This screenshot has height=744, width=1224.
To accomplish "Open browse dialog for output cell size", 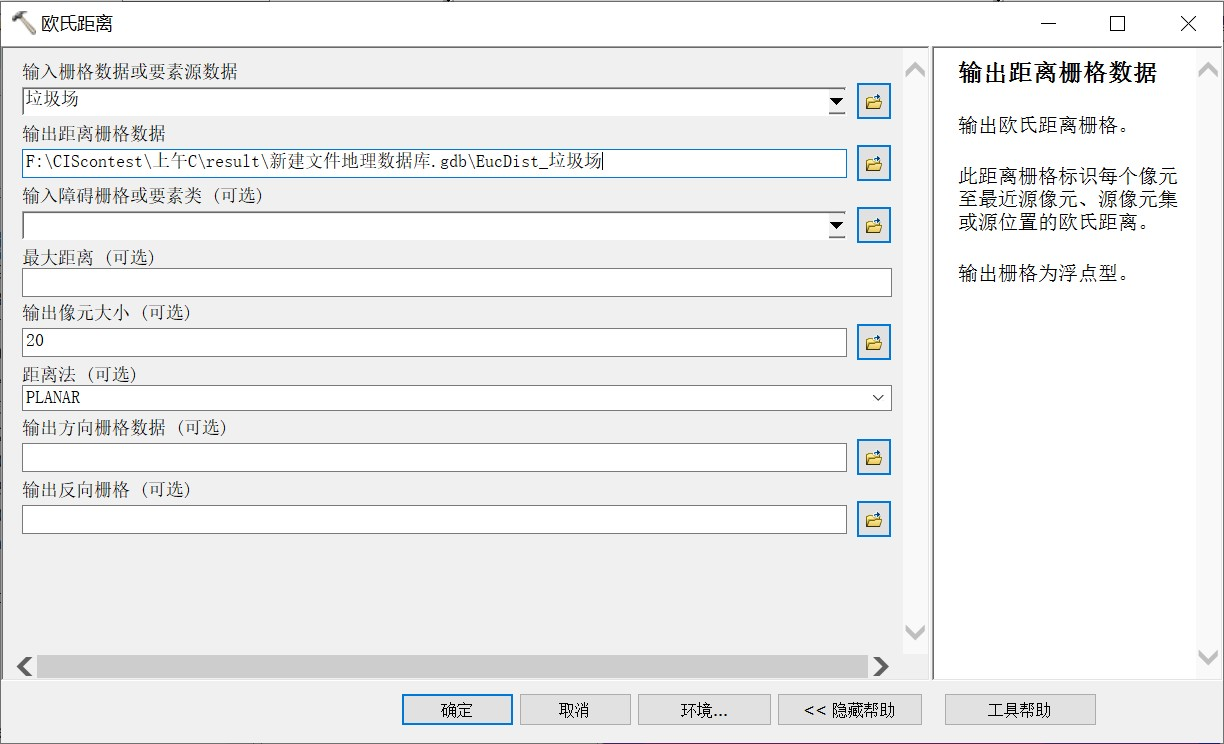I will 872,341.
